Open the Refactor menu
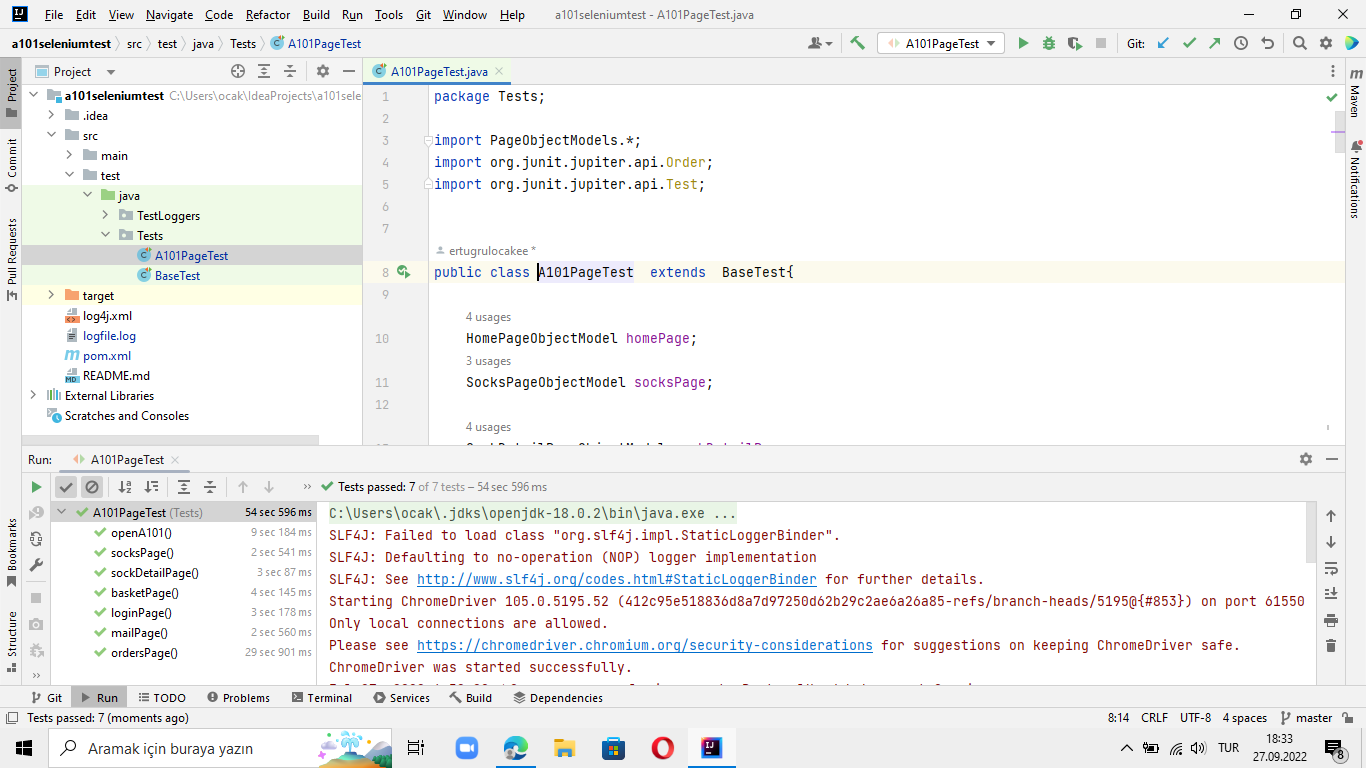The image size is (1366, 768). tap(268, 15)
